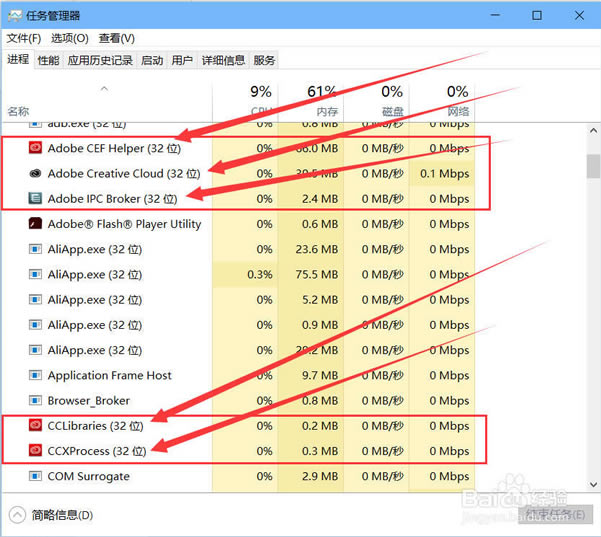Screen dimensions: 601x537
Task: Click Application Frame Host's 9.7 MB value
Action: (320, 375)
